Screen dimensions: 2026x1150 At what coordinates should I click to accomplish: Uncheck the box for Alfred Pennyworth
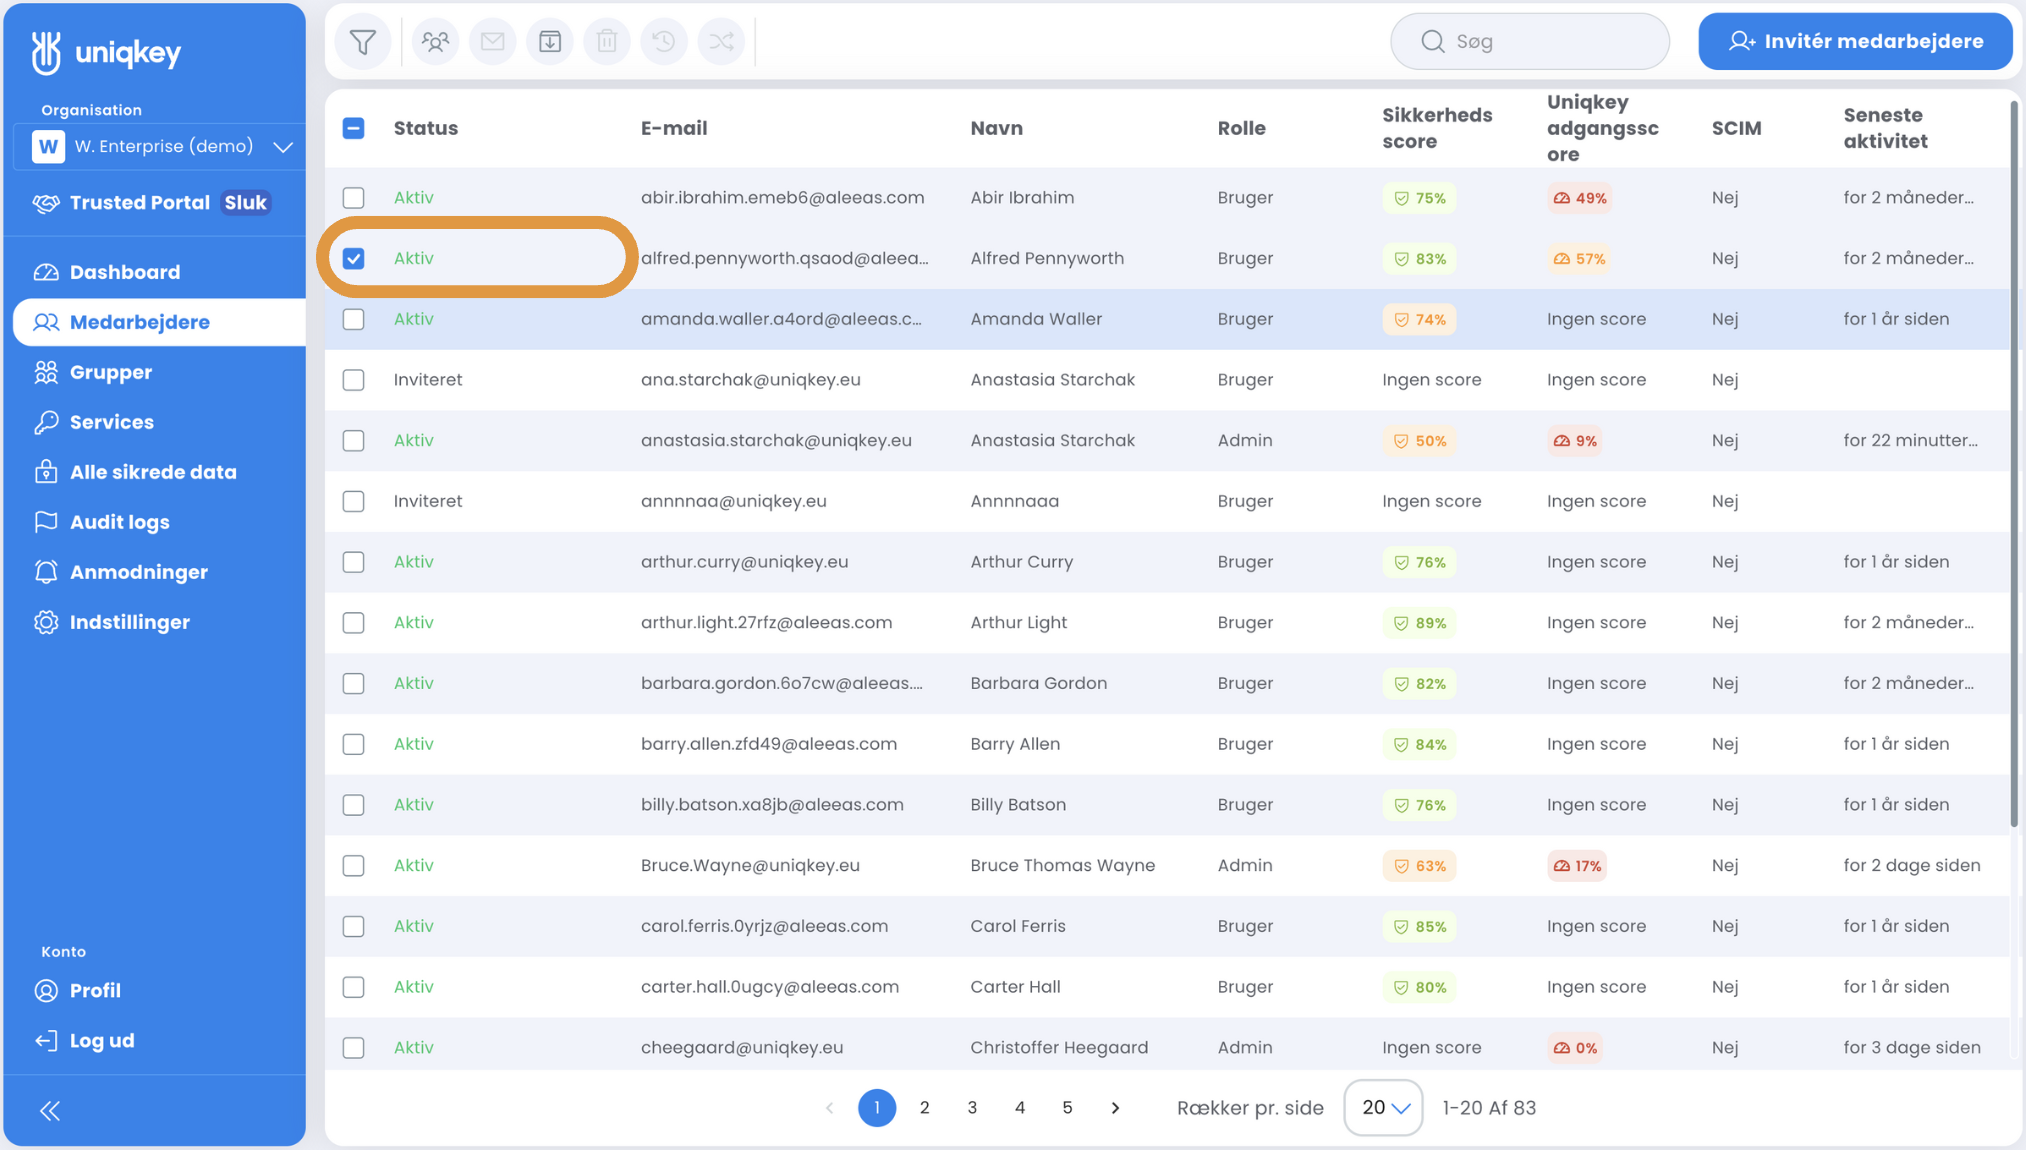point(354,259)
